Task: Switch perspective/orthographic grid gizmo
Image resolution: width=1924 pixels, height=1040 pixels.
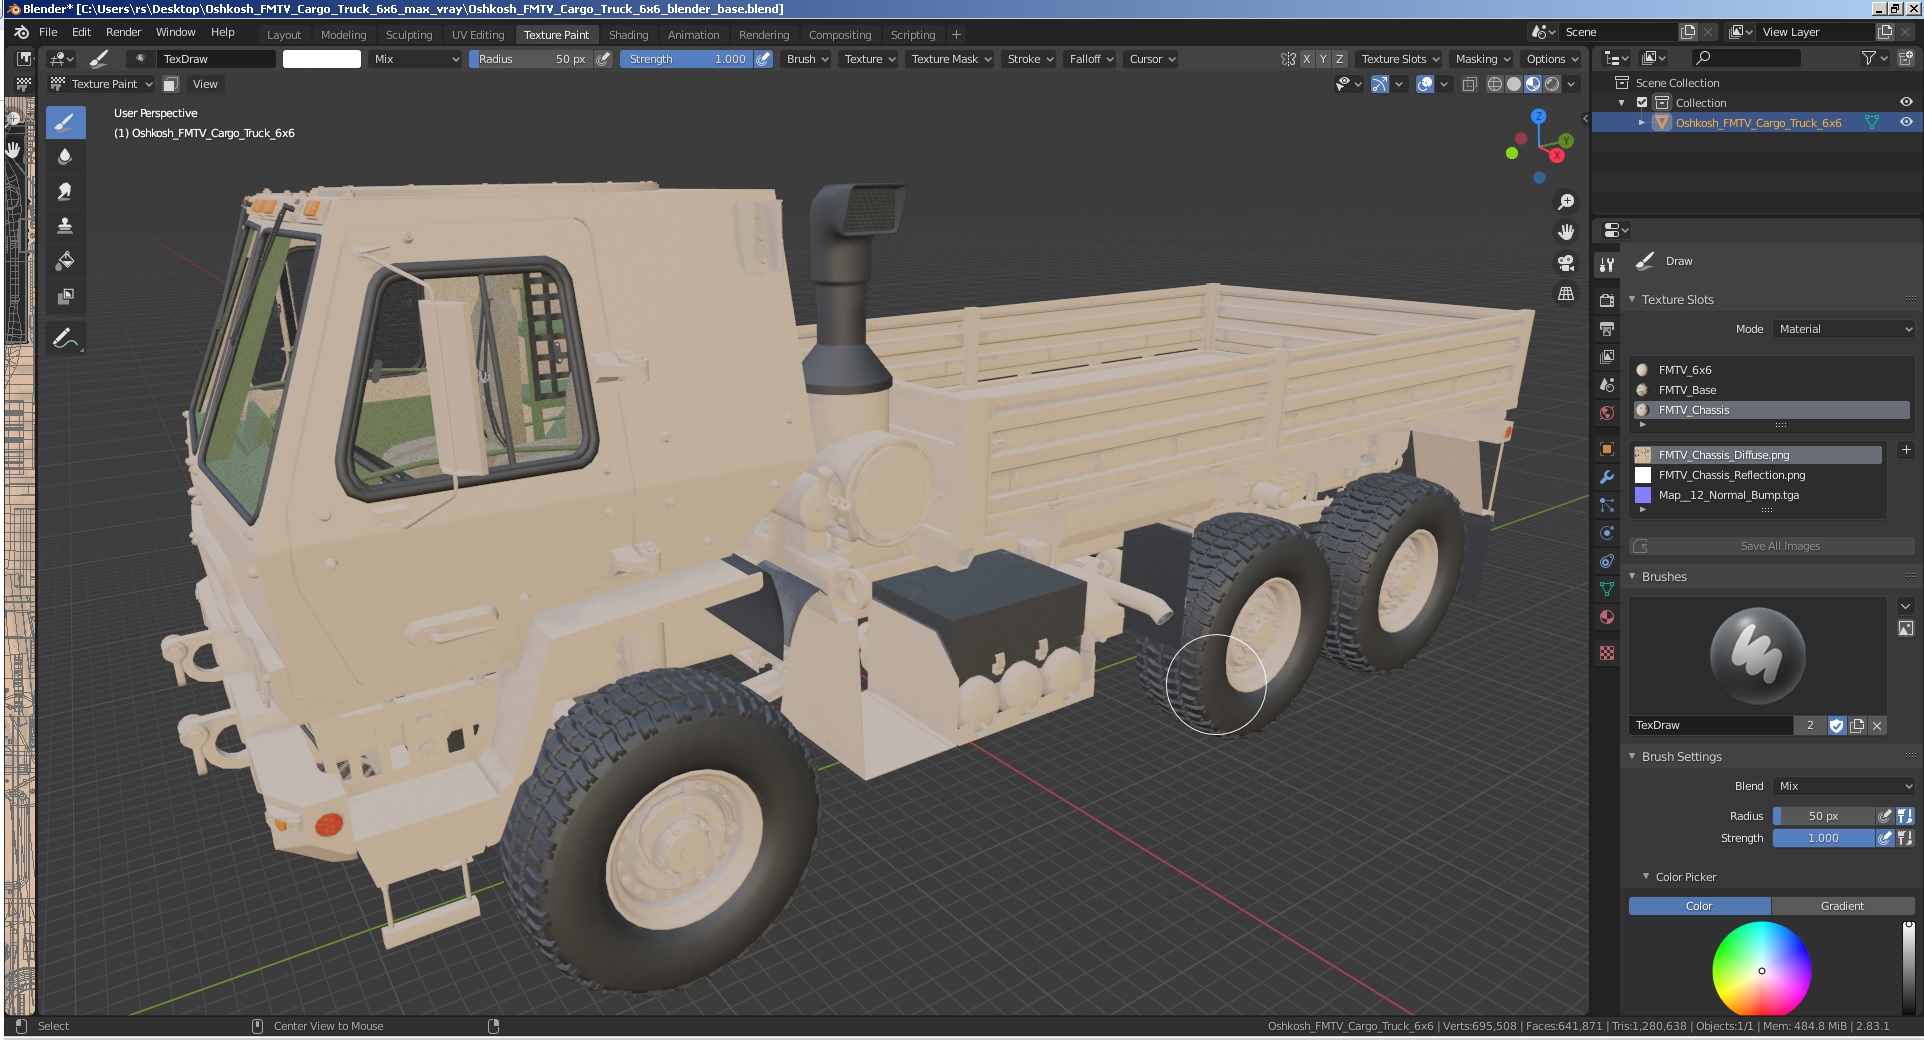Action: 1566,294
